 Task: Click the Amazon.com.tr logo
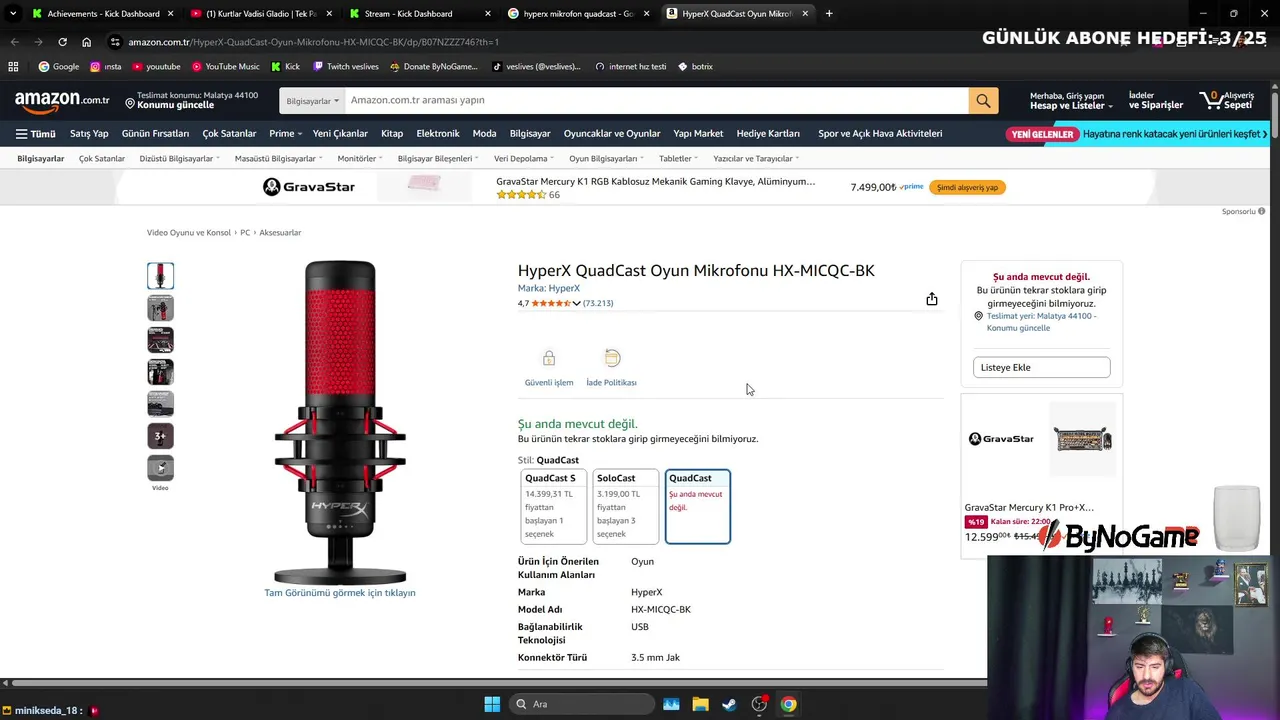coord(62,100)
